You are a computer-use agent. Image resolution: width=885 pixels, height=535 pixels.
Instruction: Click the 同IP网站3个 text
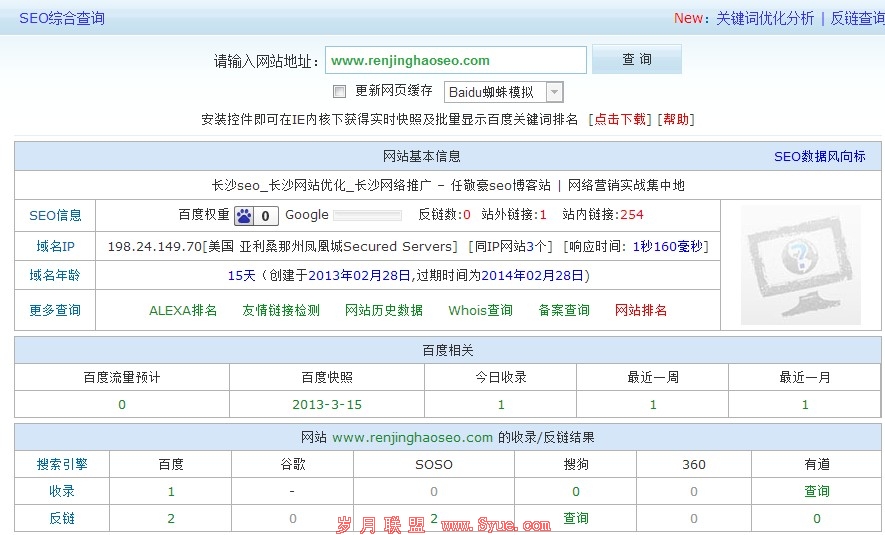click(510, 247)
